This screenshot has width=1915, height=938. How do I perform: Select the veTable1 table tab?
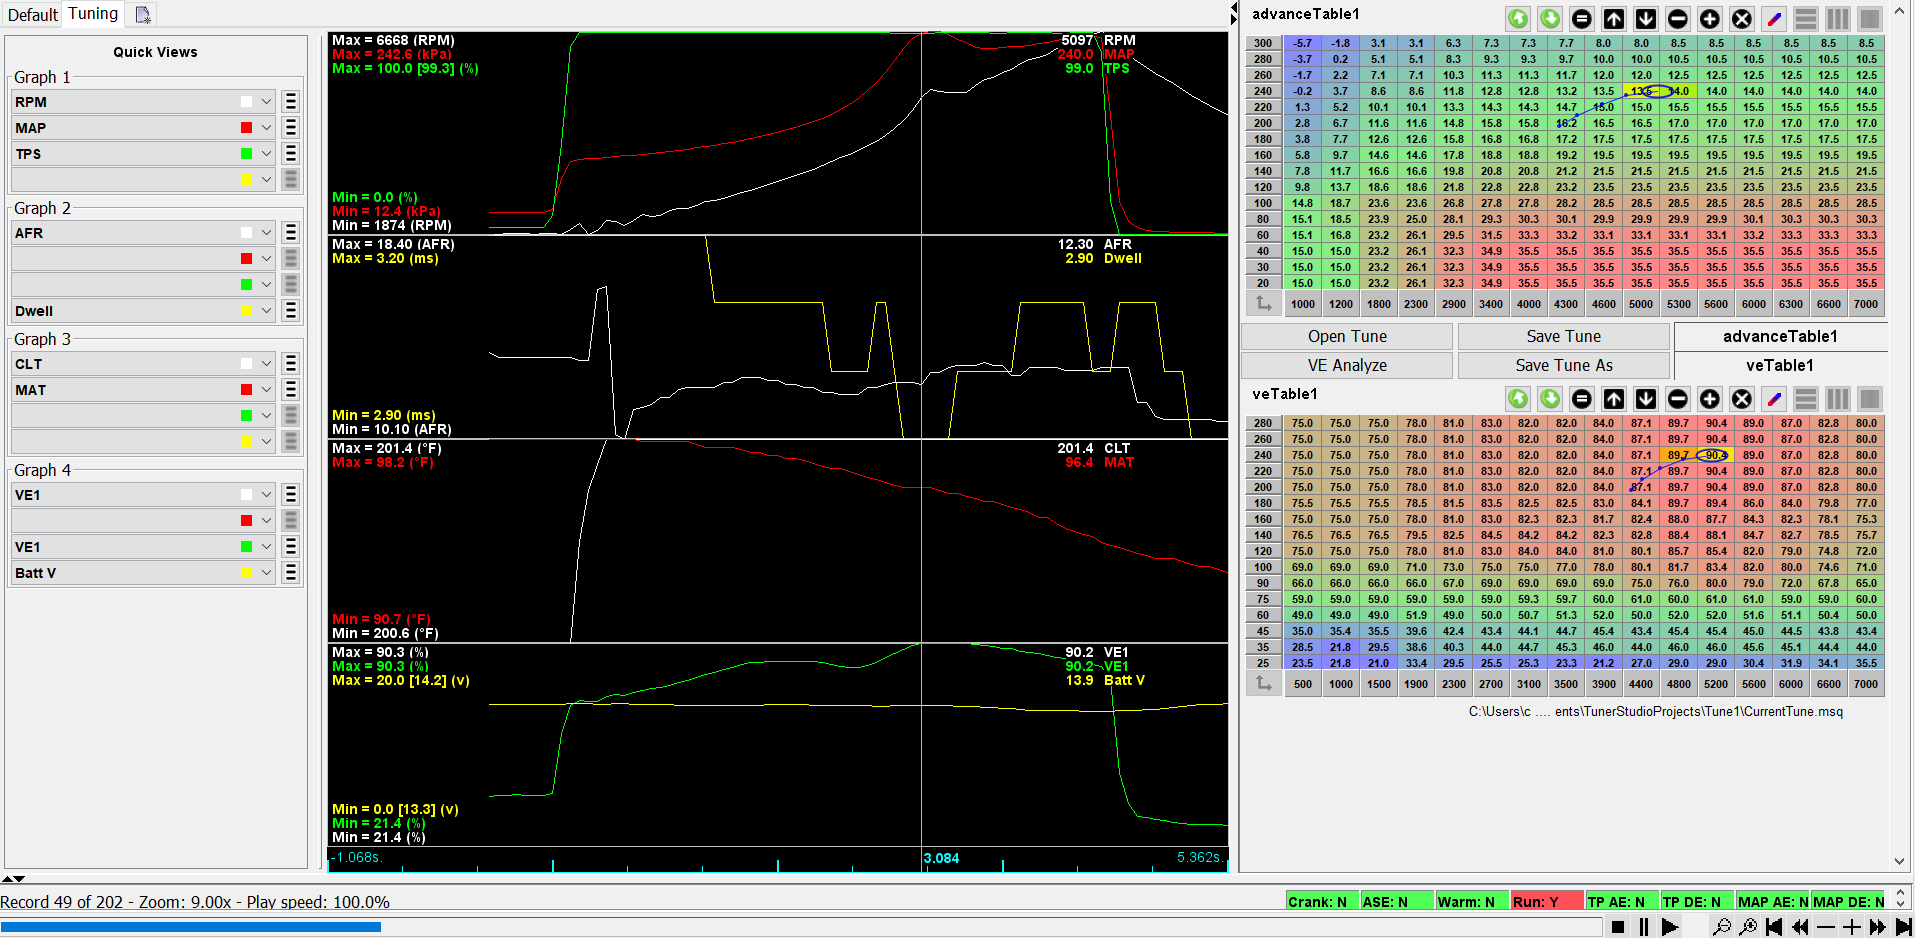1779,366
